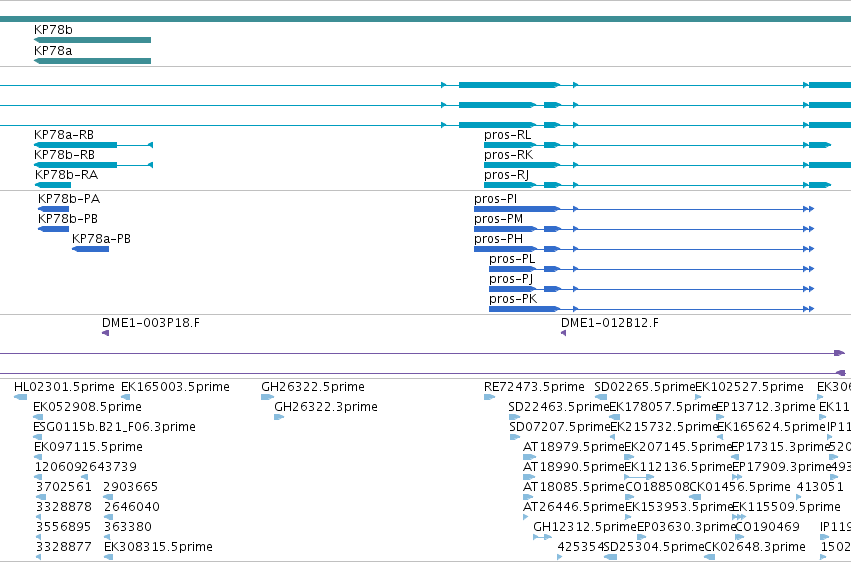Click the EP17909.3prime EST label

click(782, 467)
